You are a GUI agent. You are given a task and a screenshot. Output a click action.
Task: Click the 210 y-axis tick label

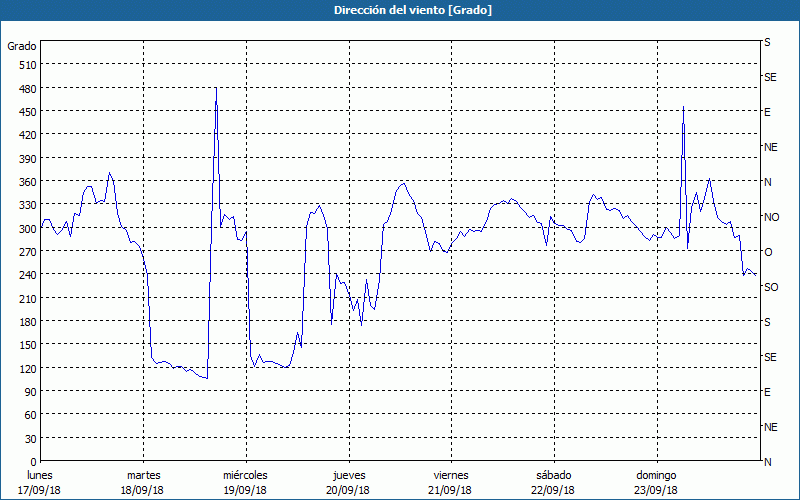[x=28, y=298]
